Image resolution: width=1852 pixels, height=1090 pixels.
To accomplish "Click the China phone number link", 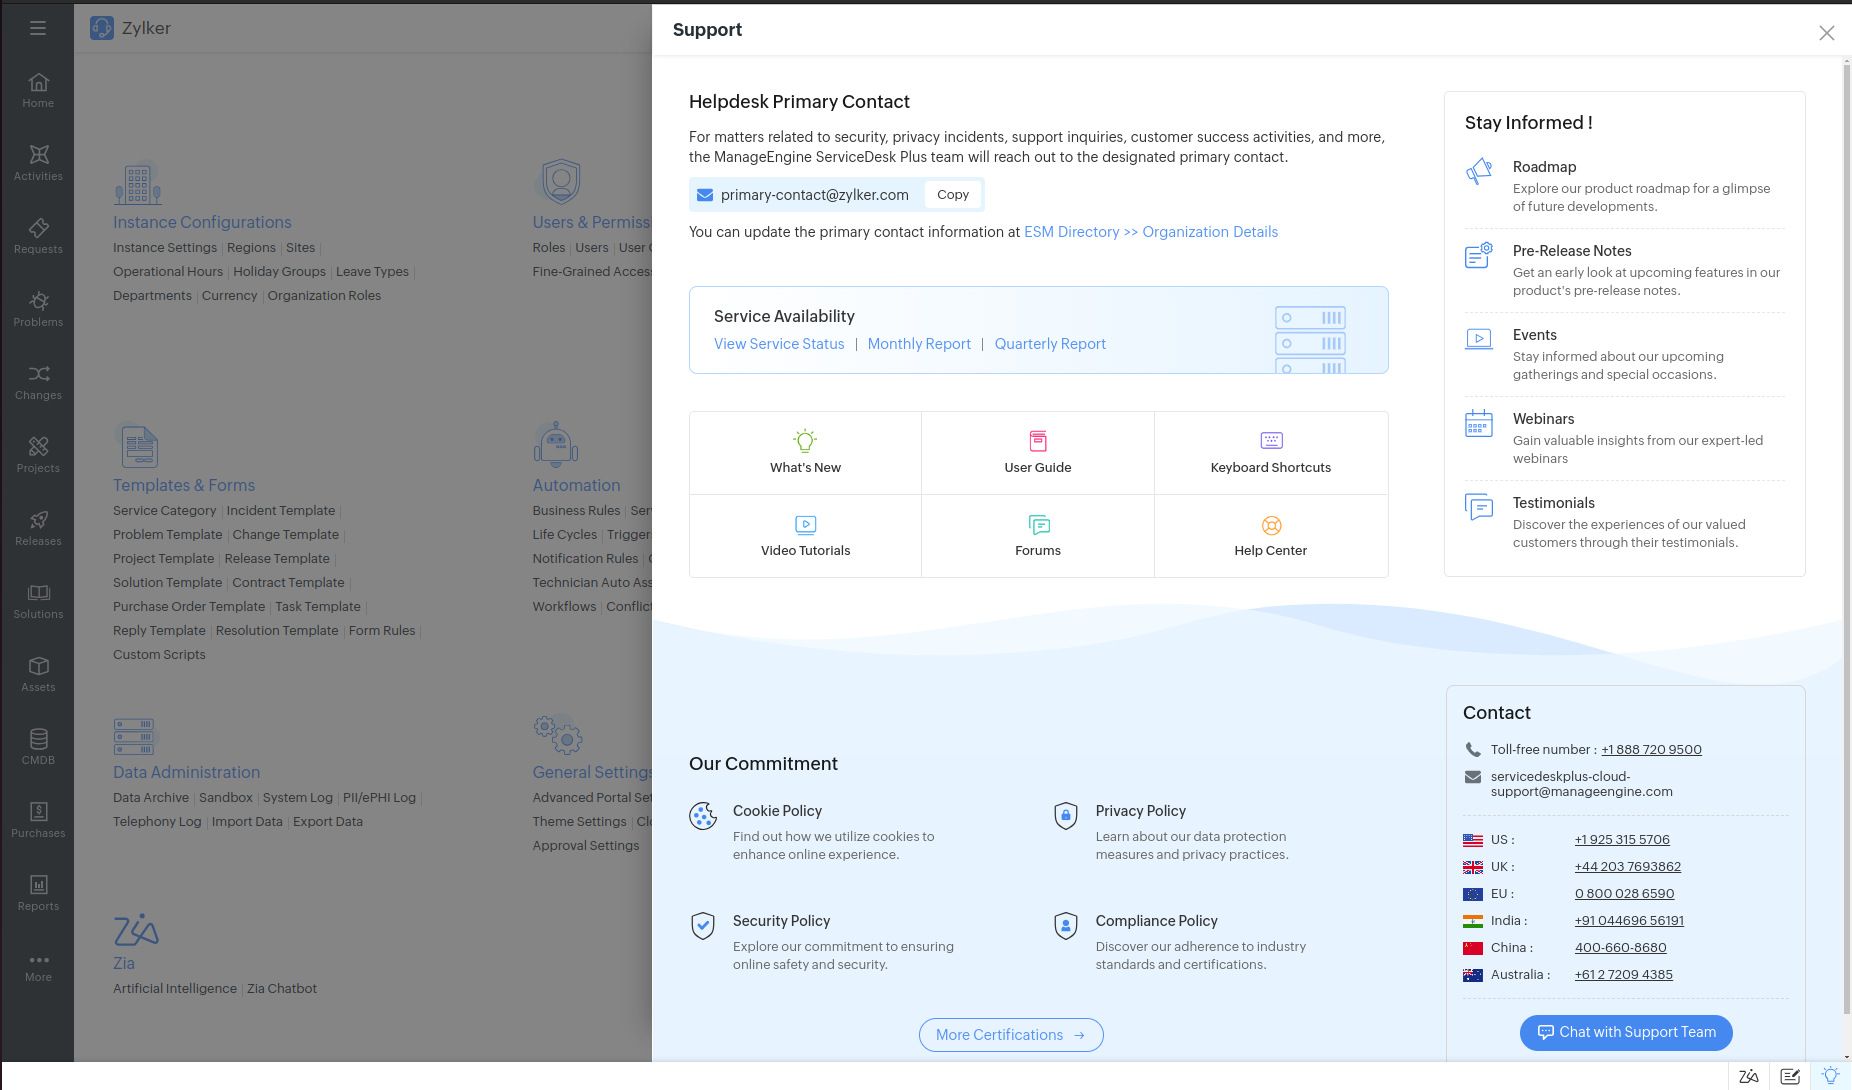I will tap(1620, 948).
